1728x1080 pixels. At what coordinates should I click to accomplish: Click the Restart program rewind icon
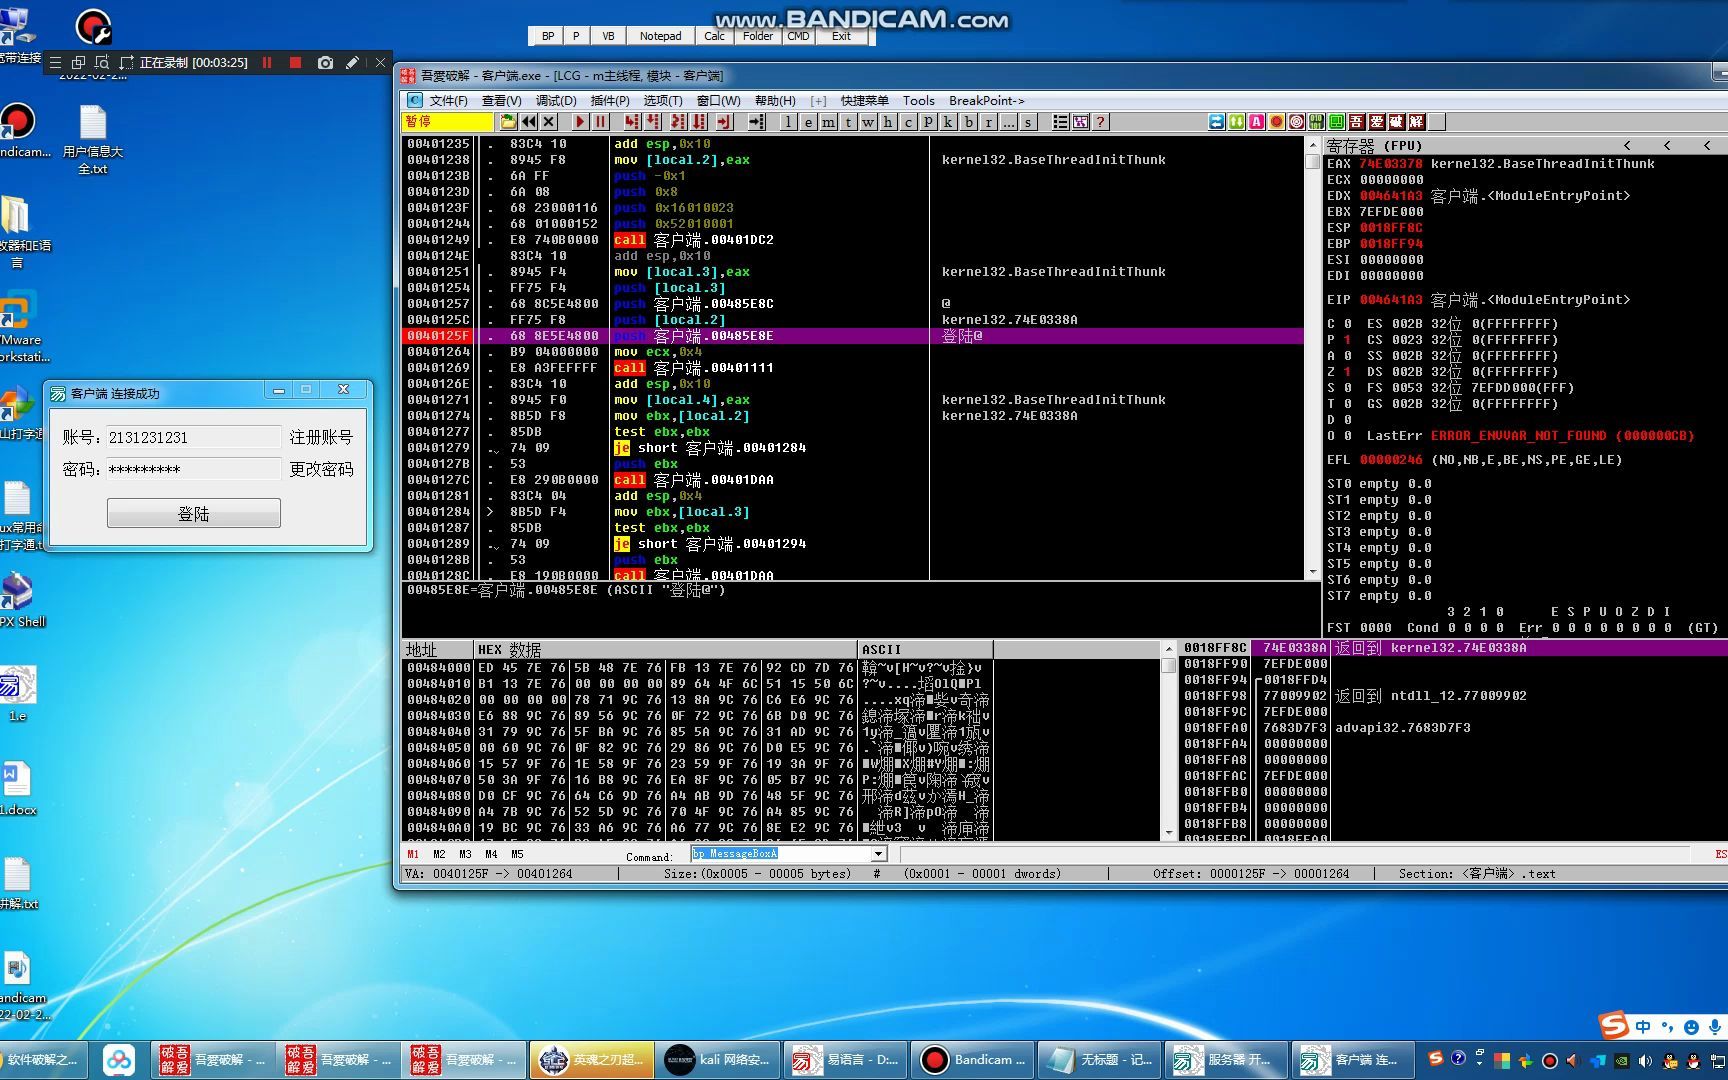pyautogui.click(x=529, y=122)
